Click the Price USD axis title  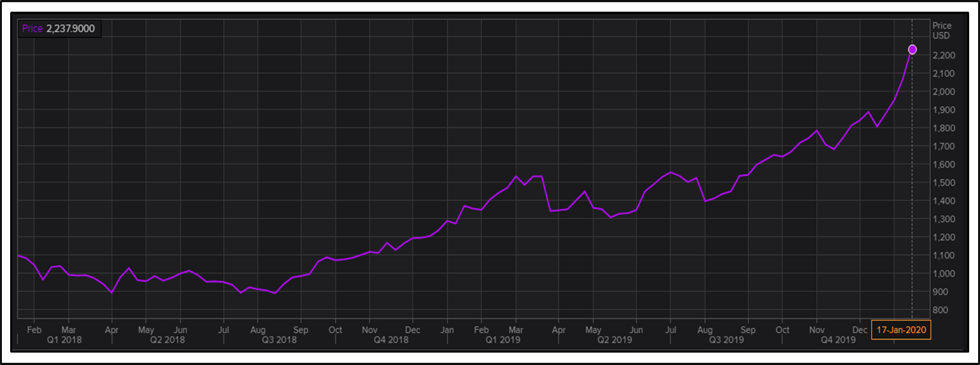pyautogui.click(x=941, y=31)
